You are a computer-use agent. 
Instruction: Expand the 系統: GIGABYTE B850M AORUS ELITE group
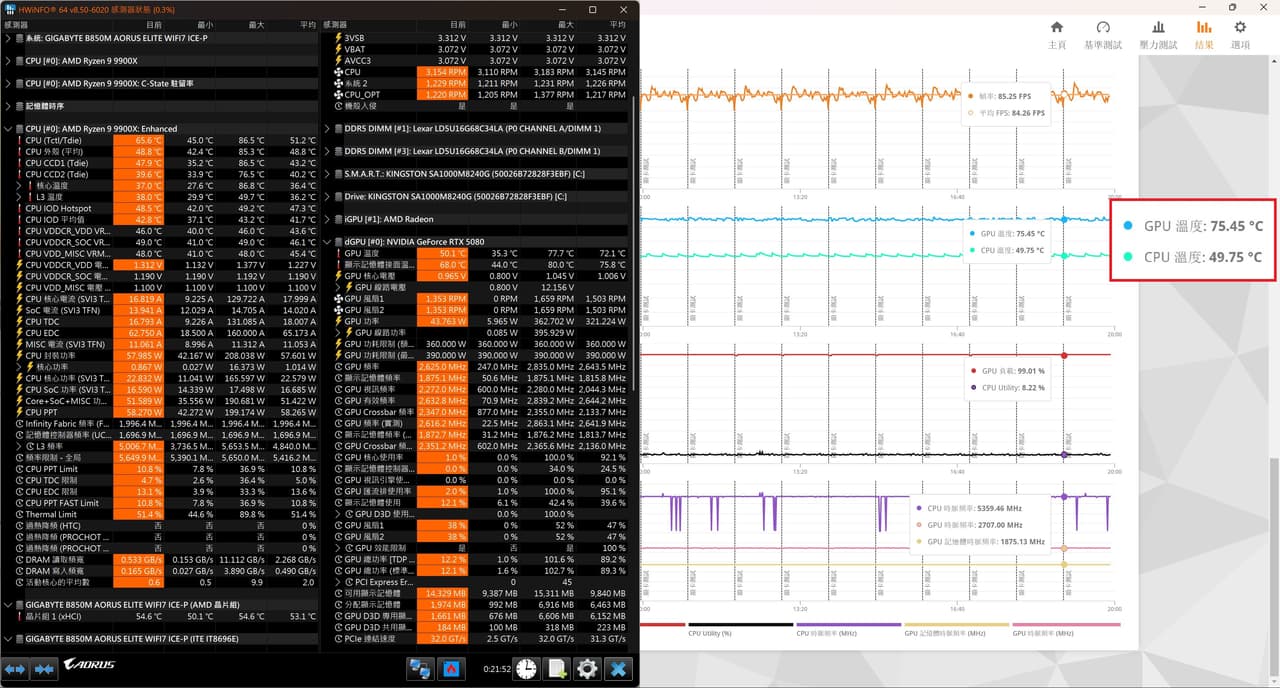[8, 38]
